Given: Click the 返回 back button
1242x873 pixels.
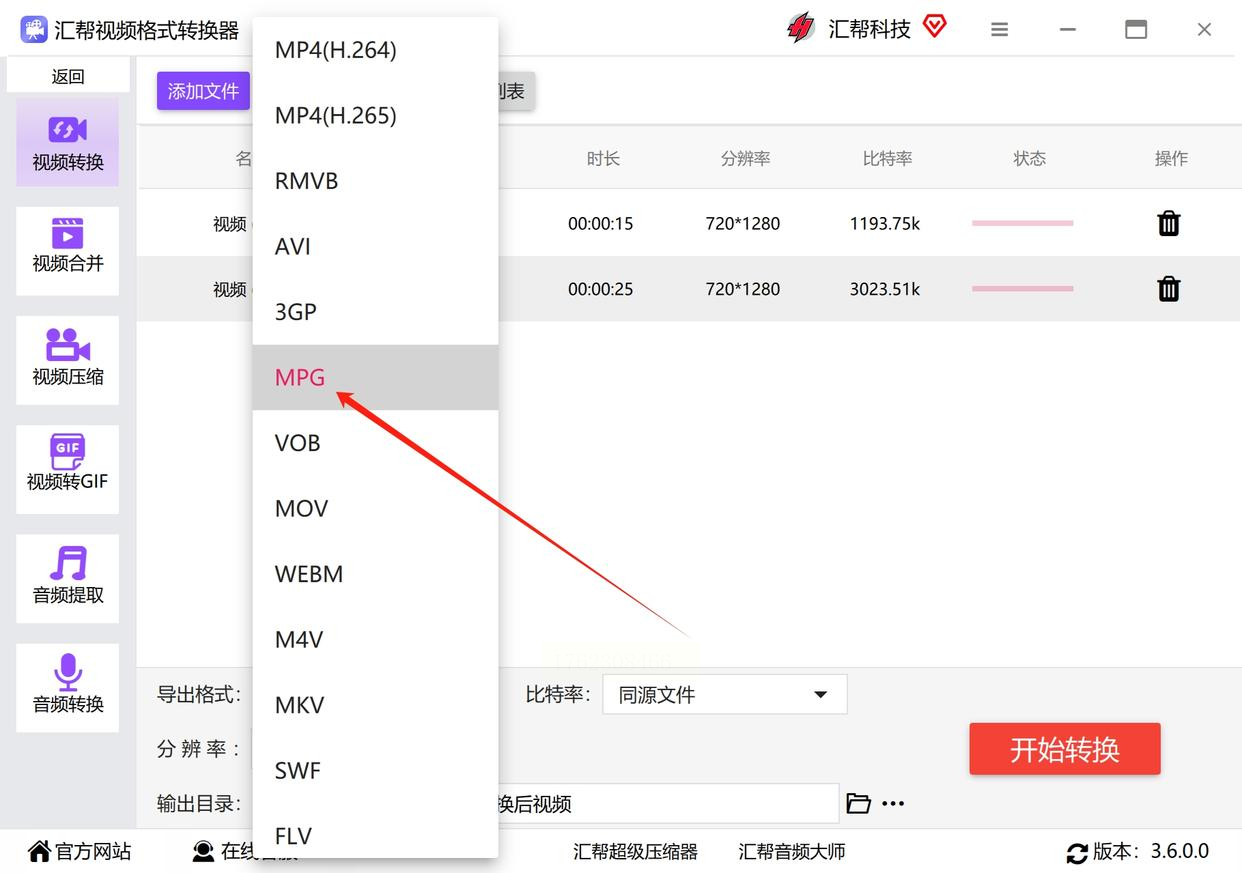Looking at the screenshot, I should [68, 76].
